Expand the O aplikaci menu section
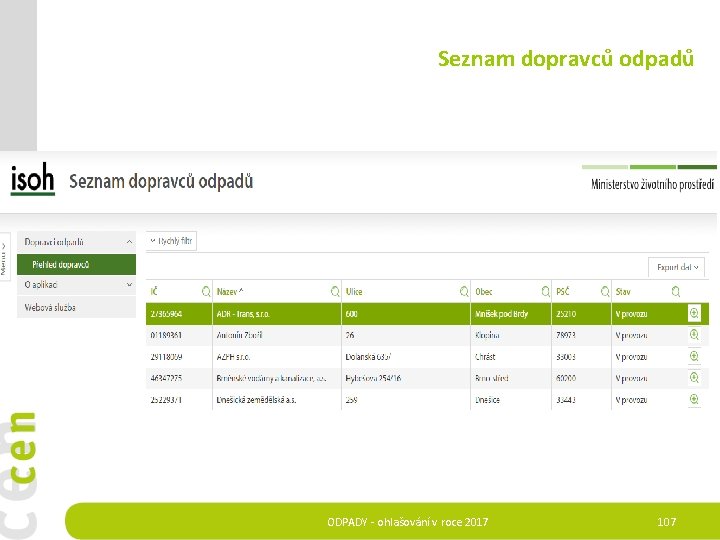Viewport: 720px width, 540px height. coord(76,285)
